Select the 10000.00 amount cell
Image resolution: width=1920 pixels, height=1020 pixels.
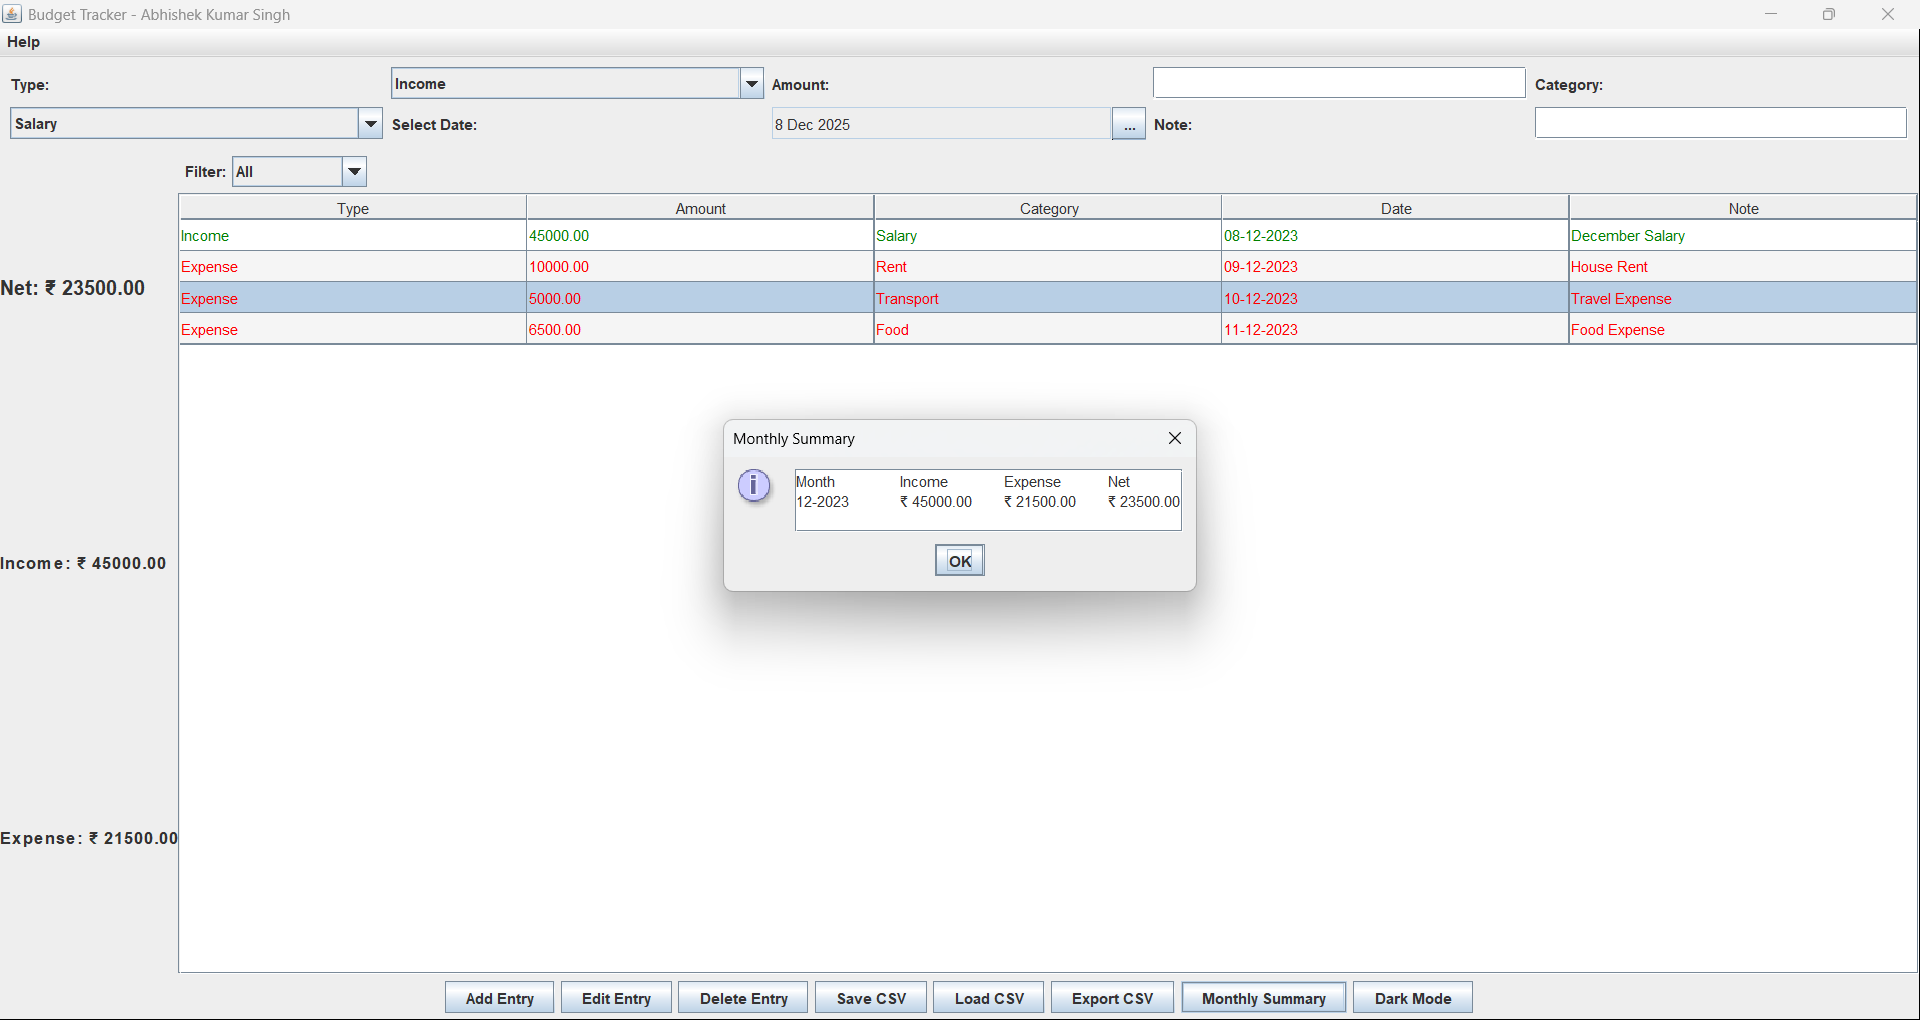pos(700,267)
